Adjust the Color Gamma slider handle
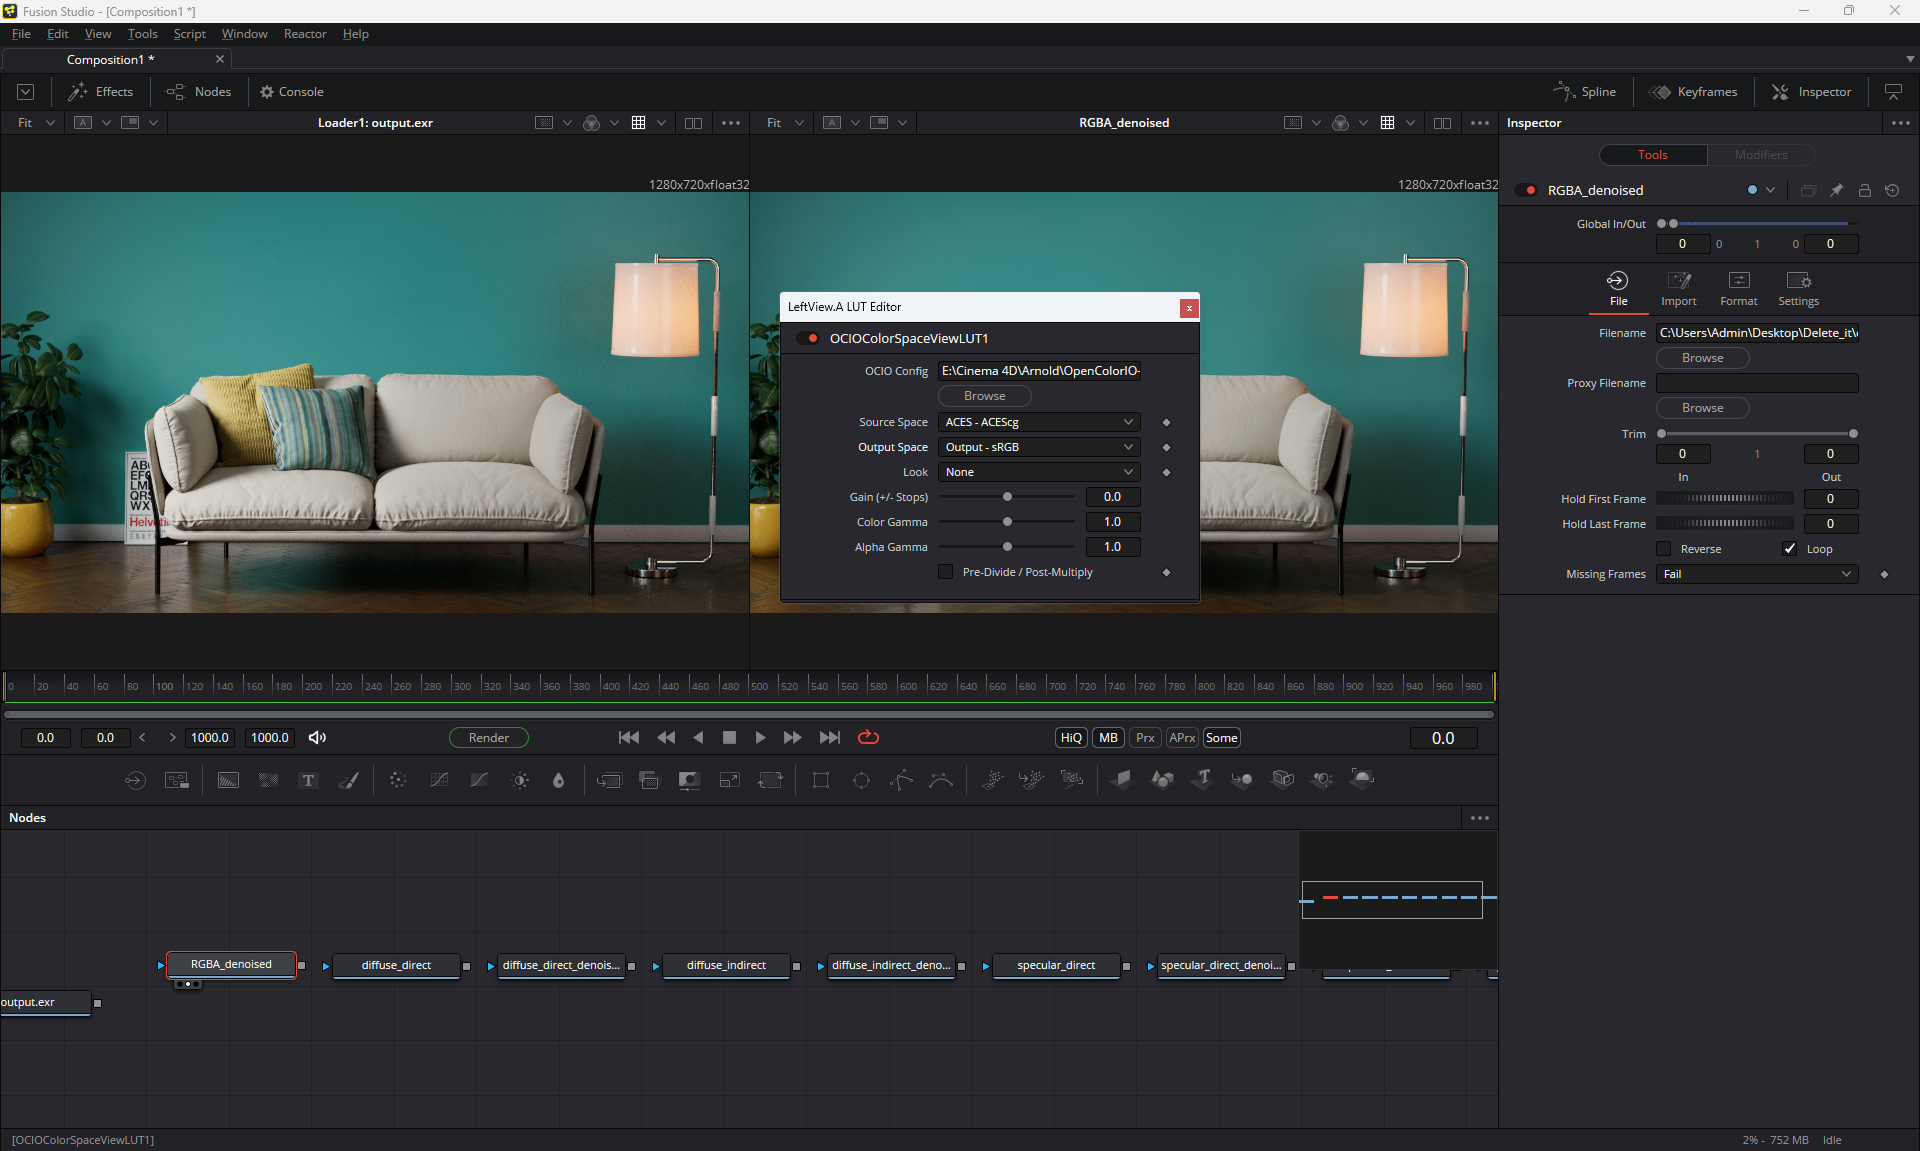1920x1151 pixels. point(1007,522)
